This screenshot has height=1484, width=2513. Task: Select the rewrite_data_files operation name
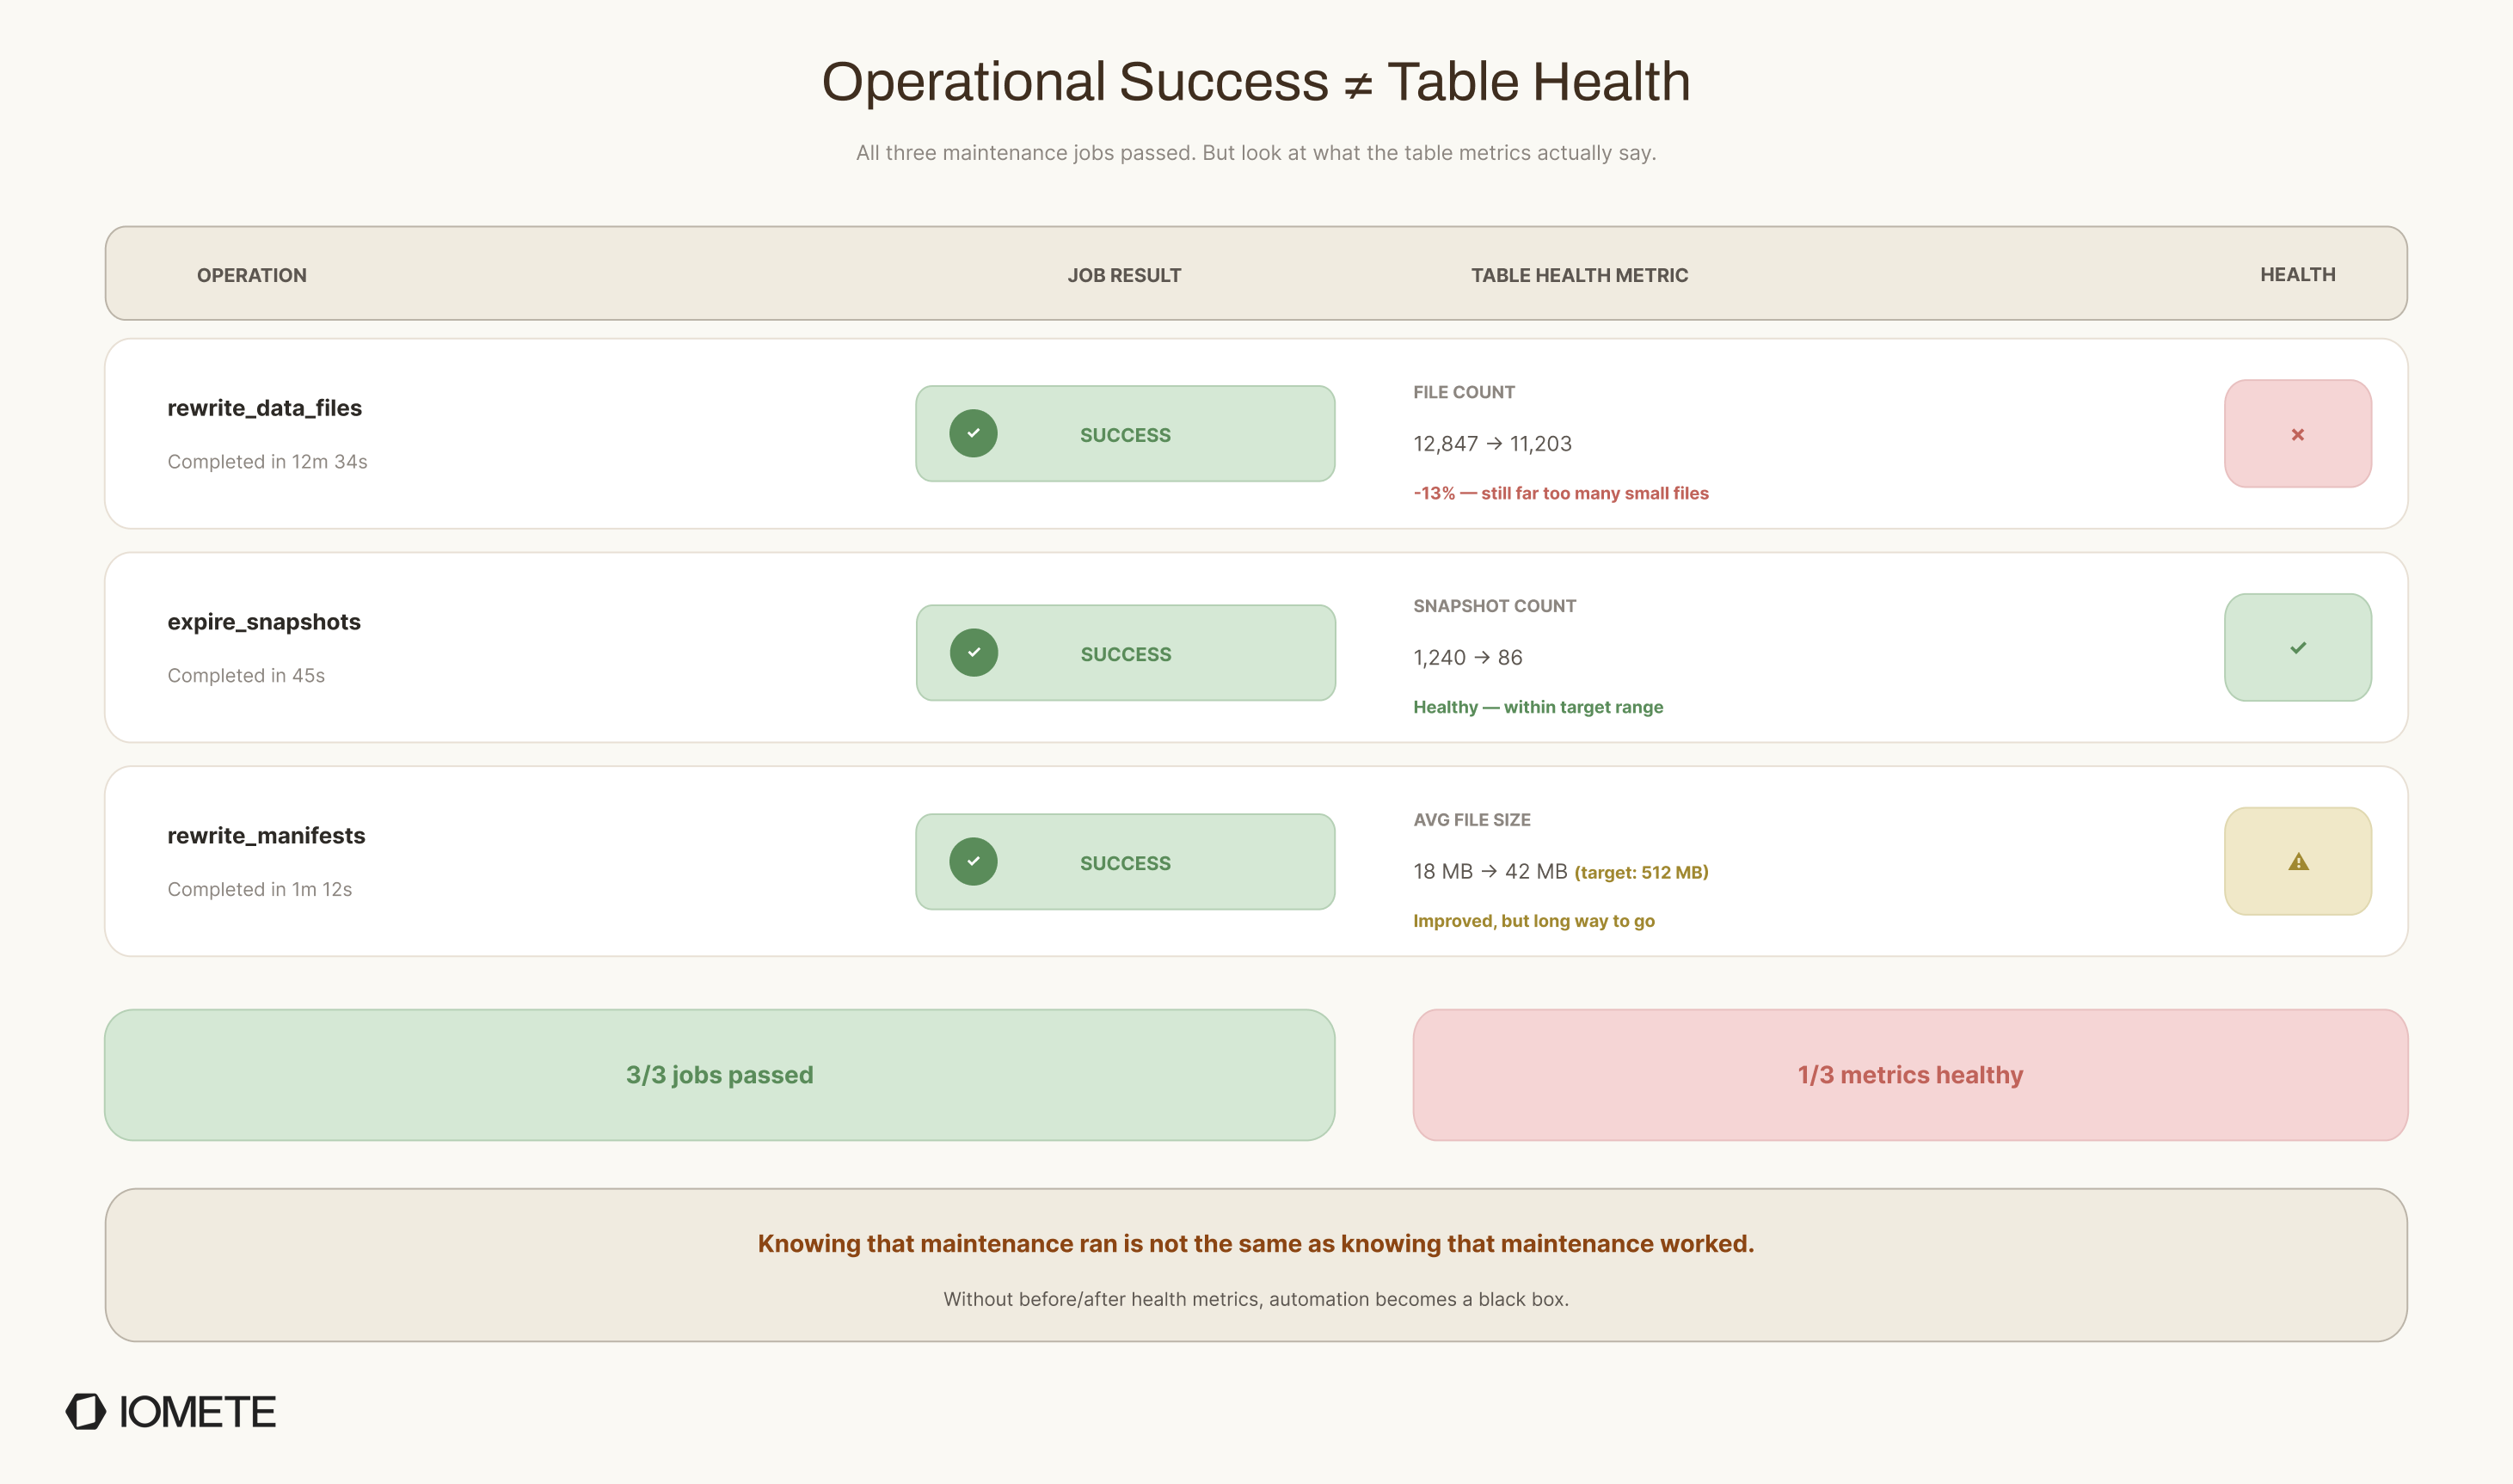pos(264,408)
